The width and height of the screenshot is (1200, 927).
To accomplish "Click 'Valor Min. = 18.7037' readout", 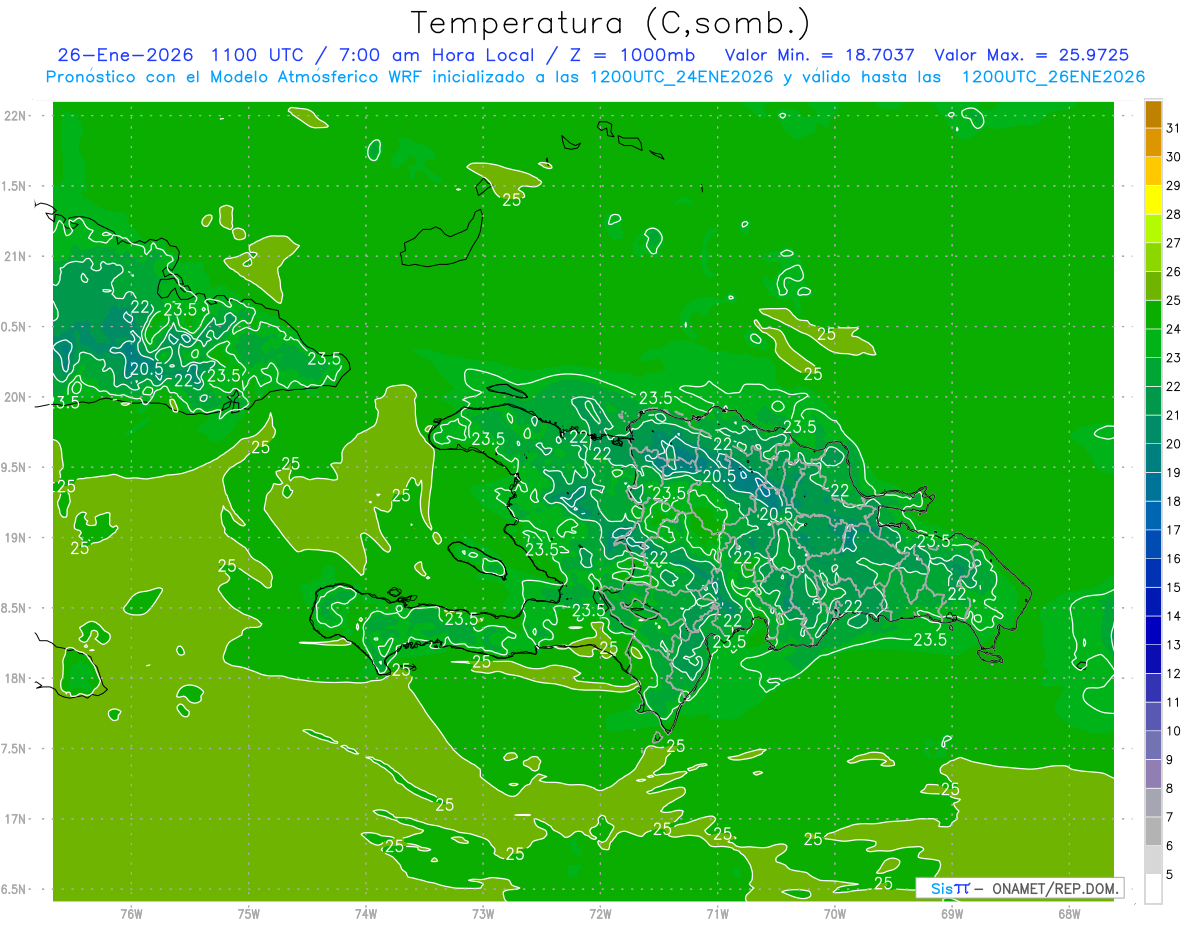I will [x=820, y=55].
